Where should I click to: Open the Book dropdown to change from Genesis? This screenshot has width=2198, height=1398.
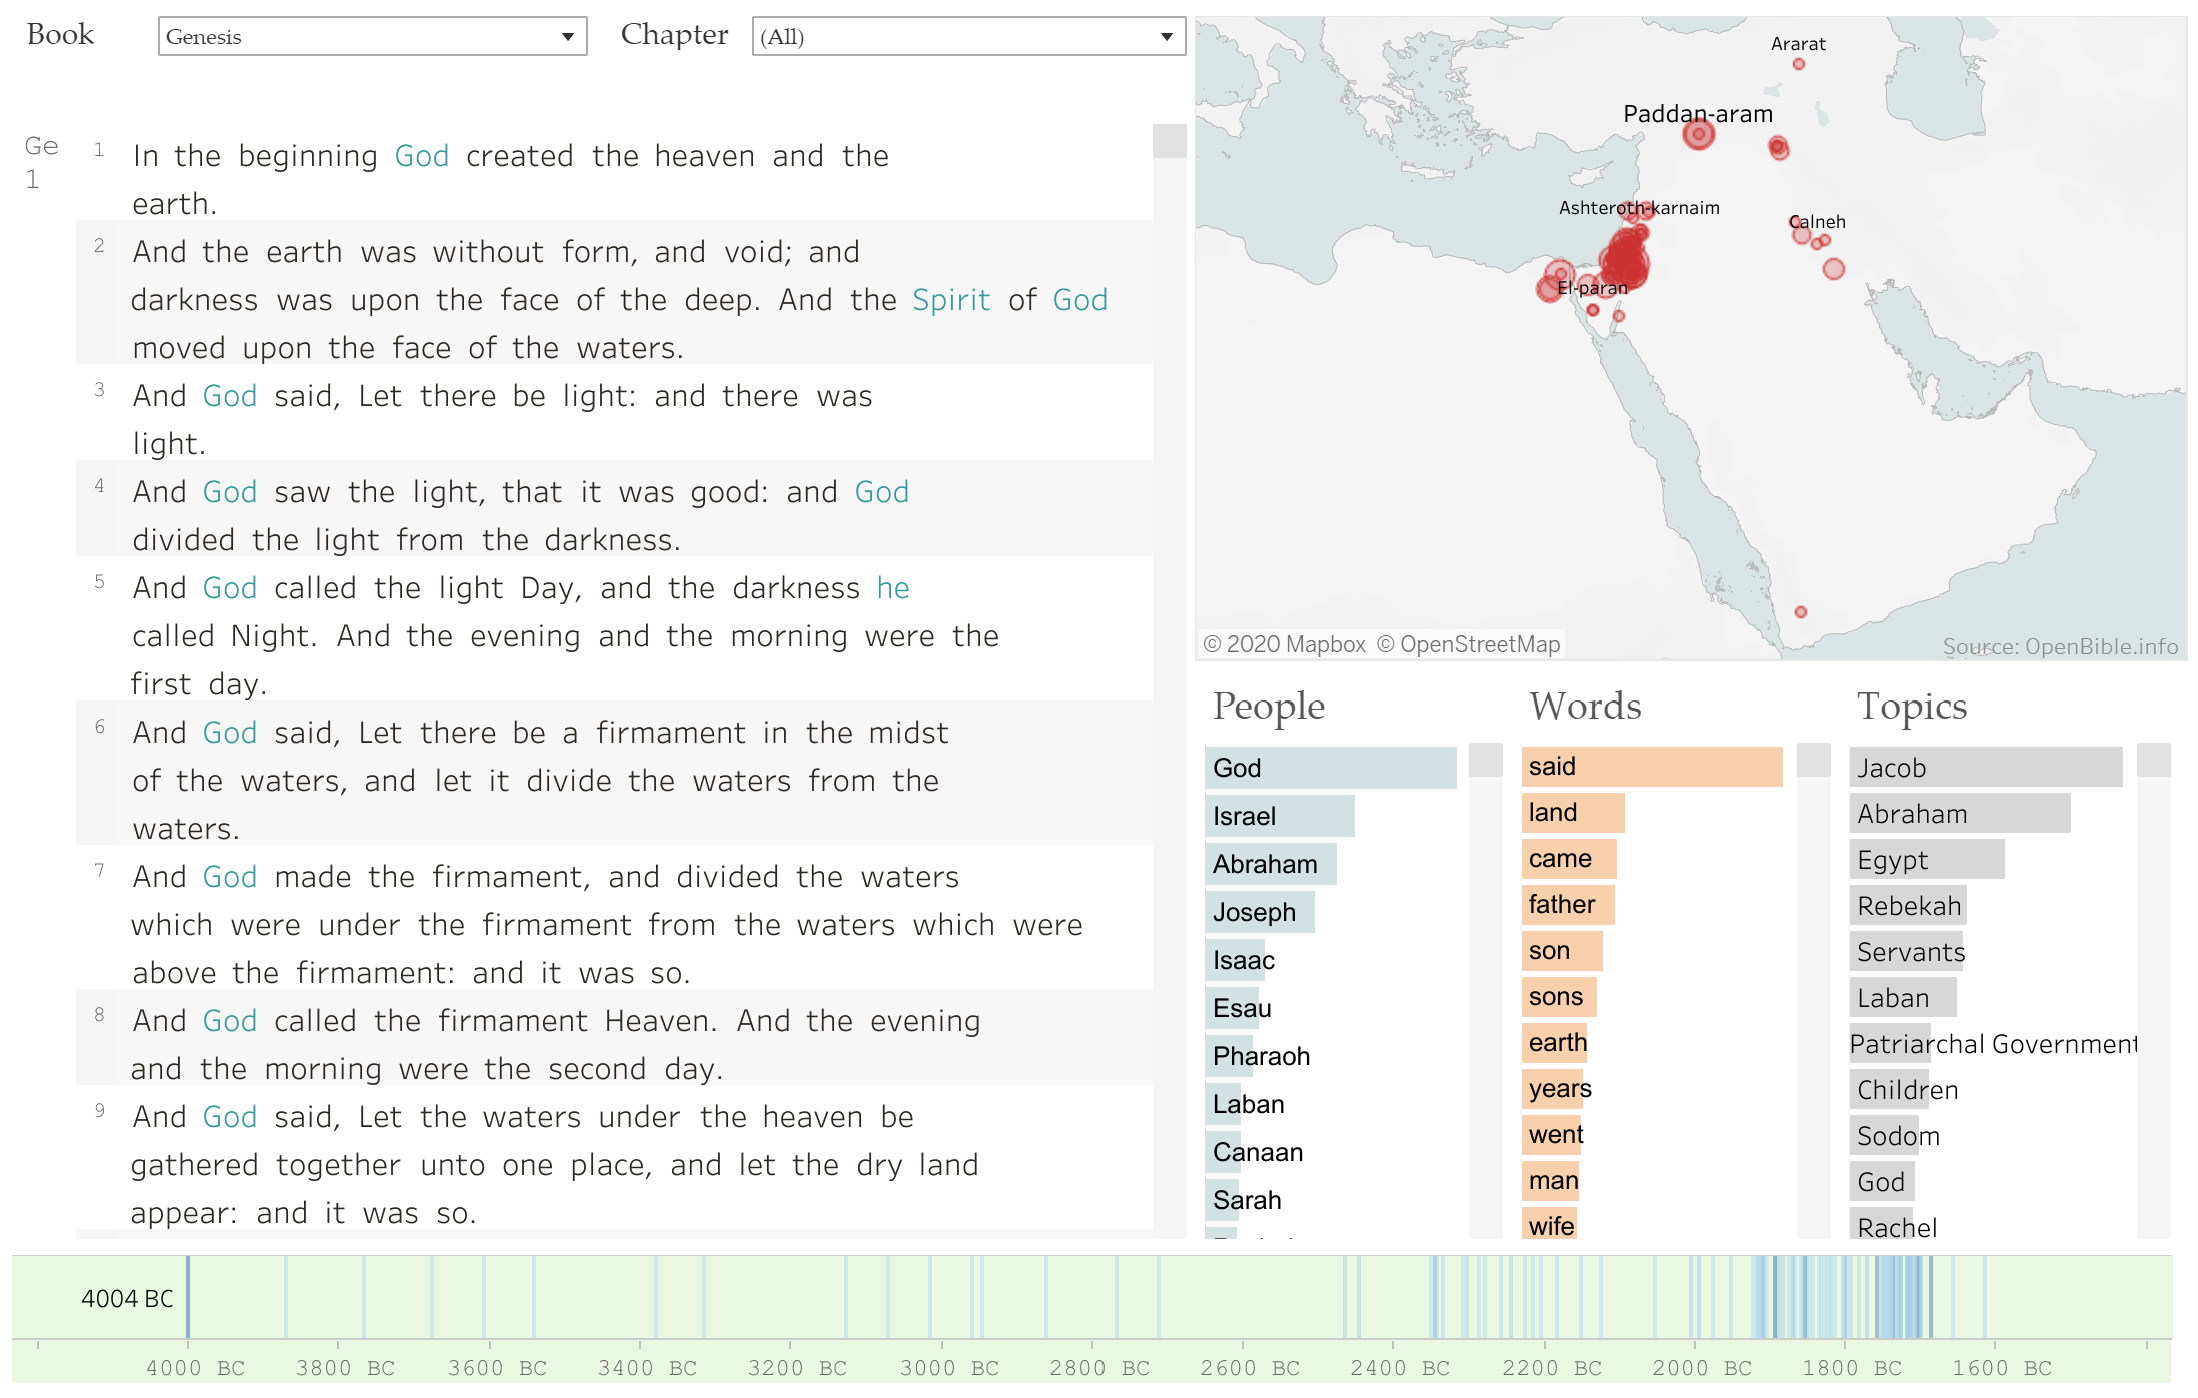click(370, 37)
